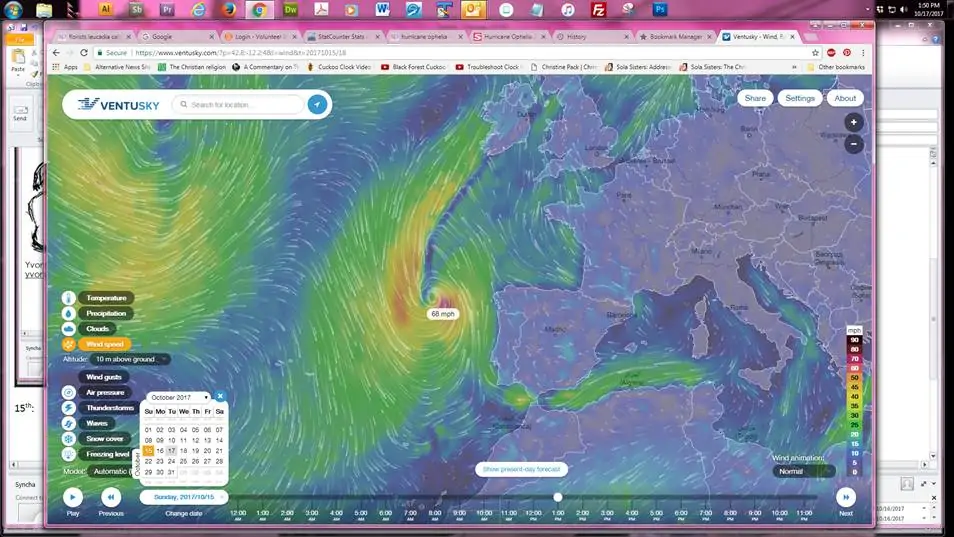Click the Ventusky logo

click(x=119, y=105)
